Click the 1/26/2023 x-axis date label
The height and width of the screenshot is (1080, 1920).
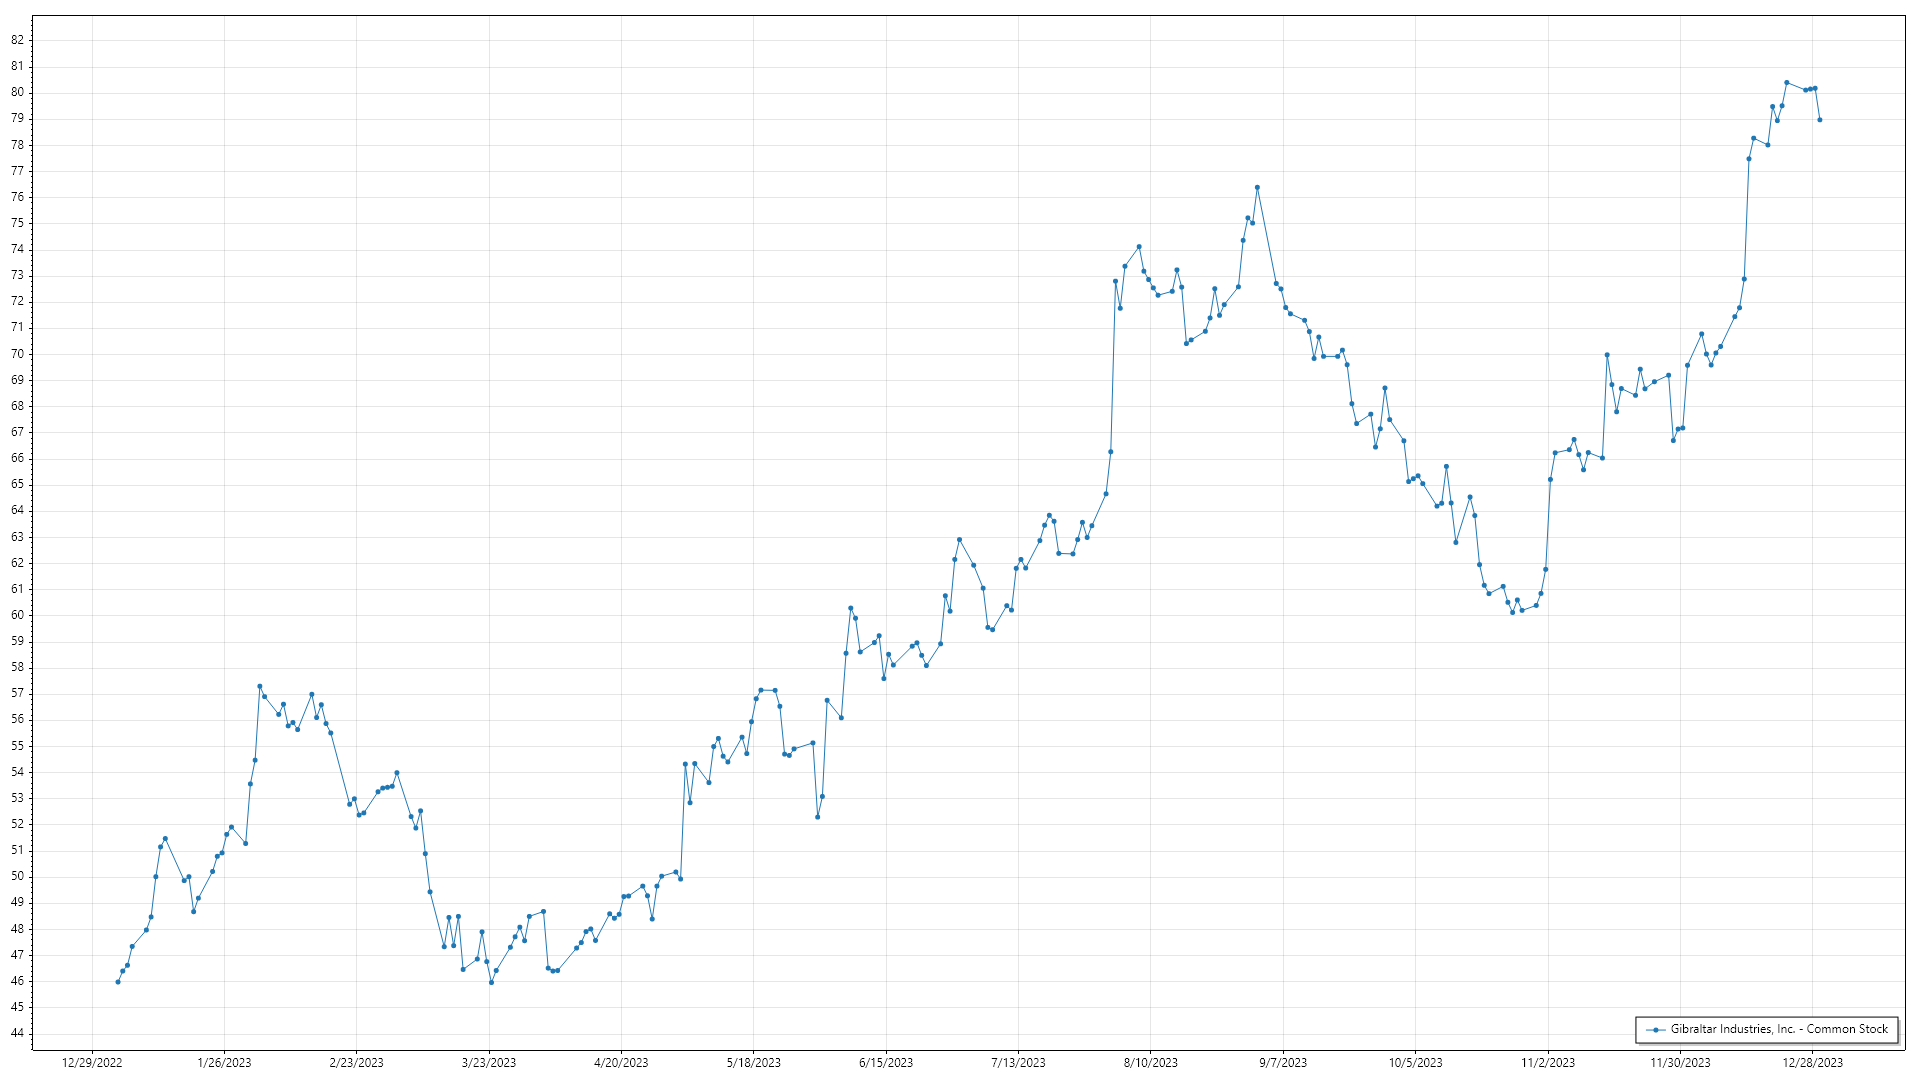[224, 1063]
